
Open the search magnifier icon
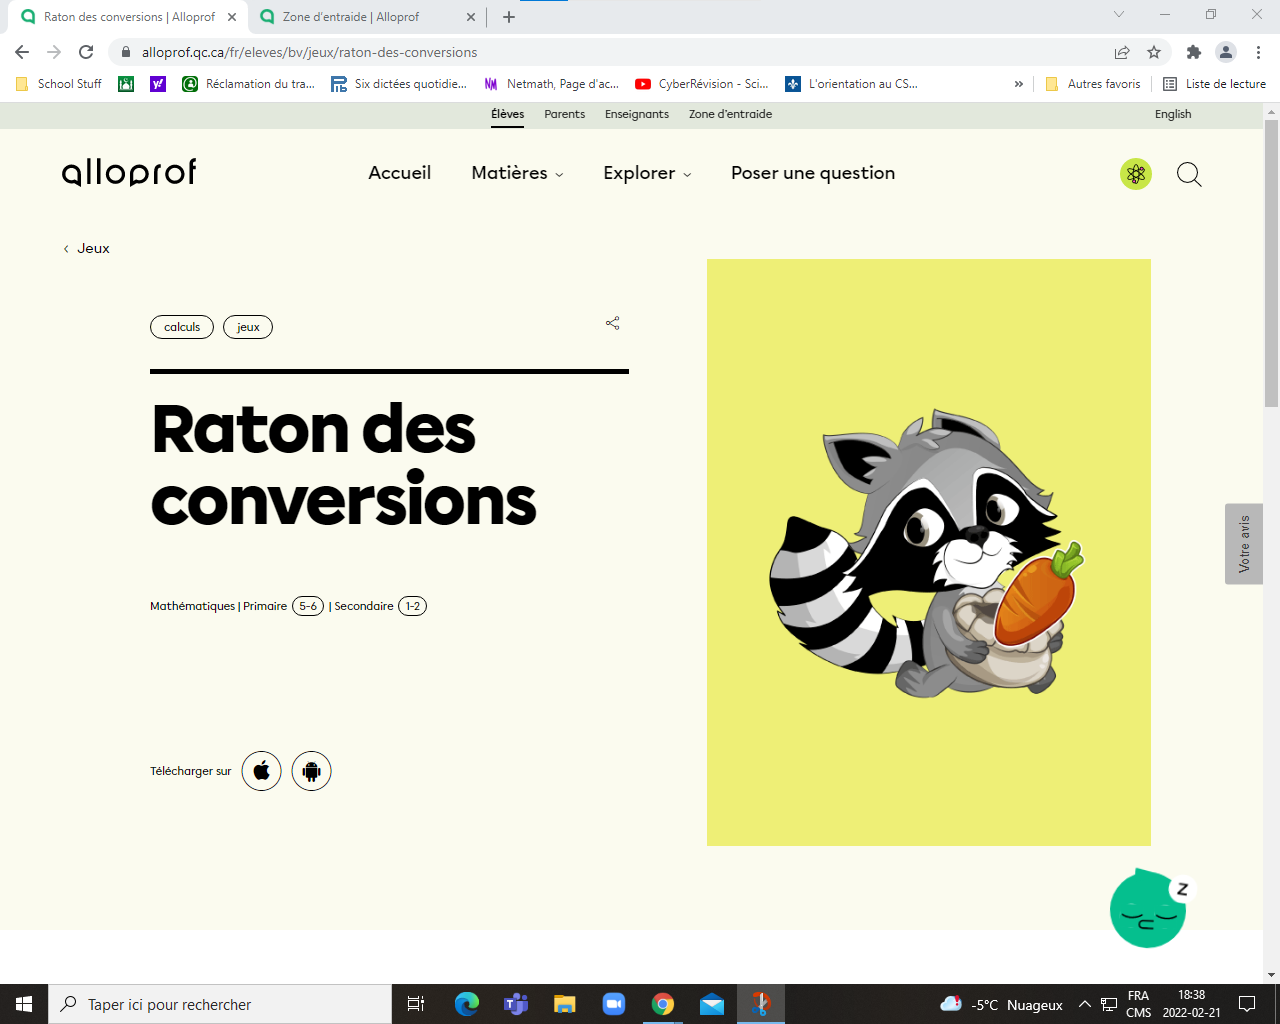tap(1189, 174)
